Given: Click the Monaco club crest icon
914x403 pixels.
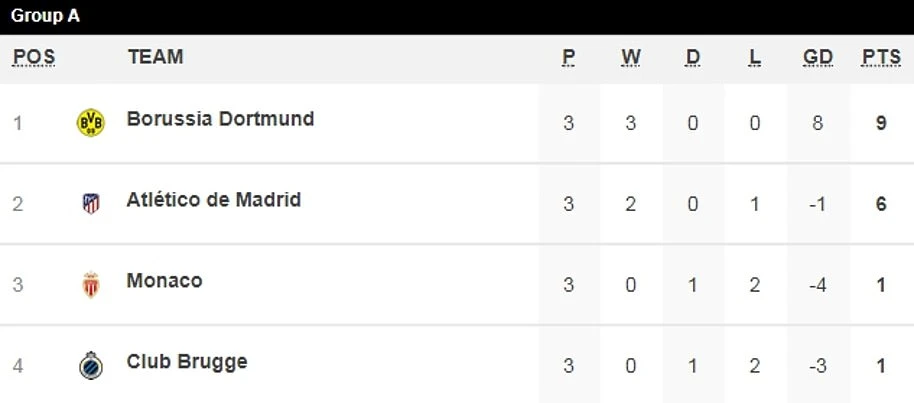Looking at the screenshot, I should point(91,285).
